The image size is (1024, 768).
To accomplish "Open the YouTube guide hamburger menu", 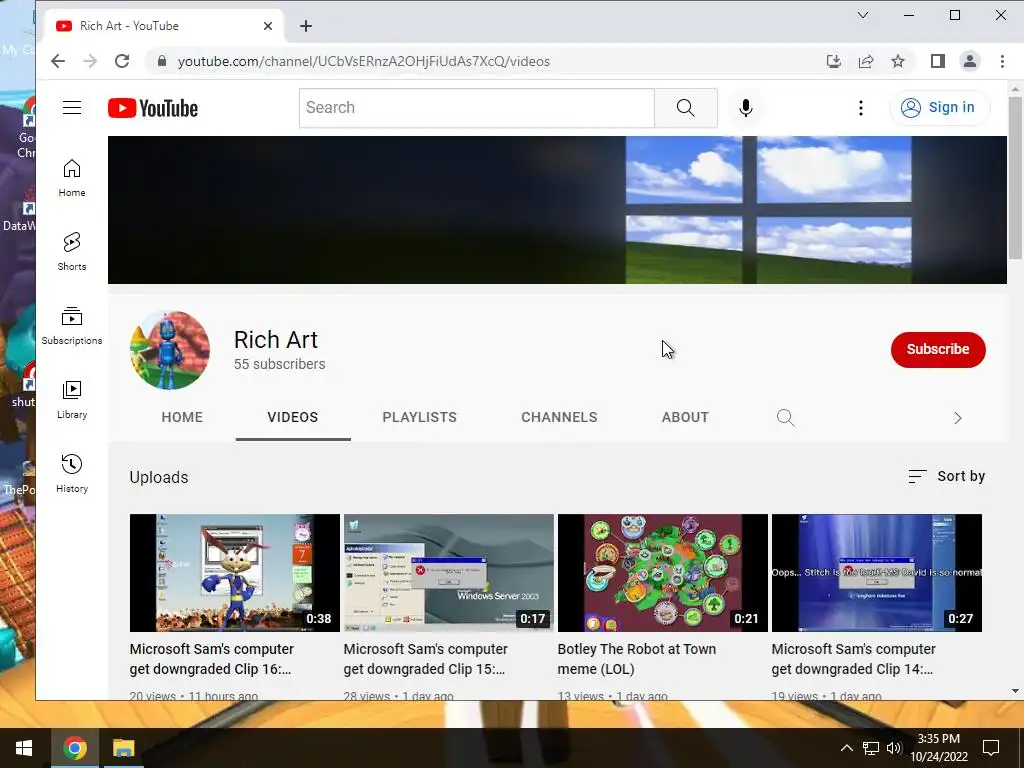I will 72,108.
